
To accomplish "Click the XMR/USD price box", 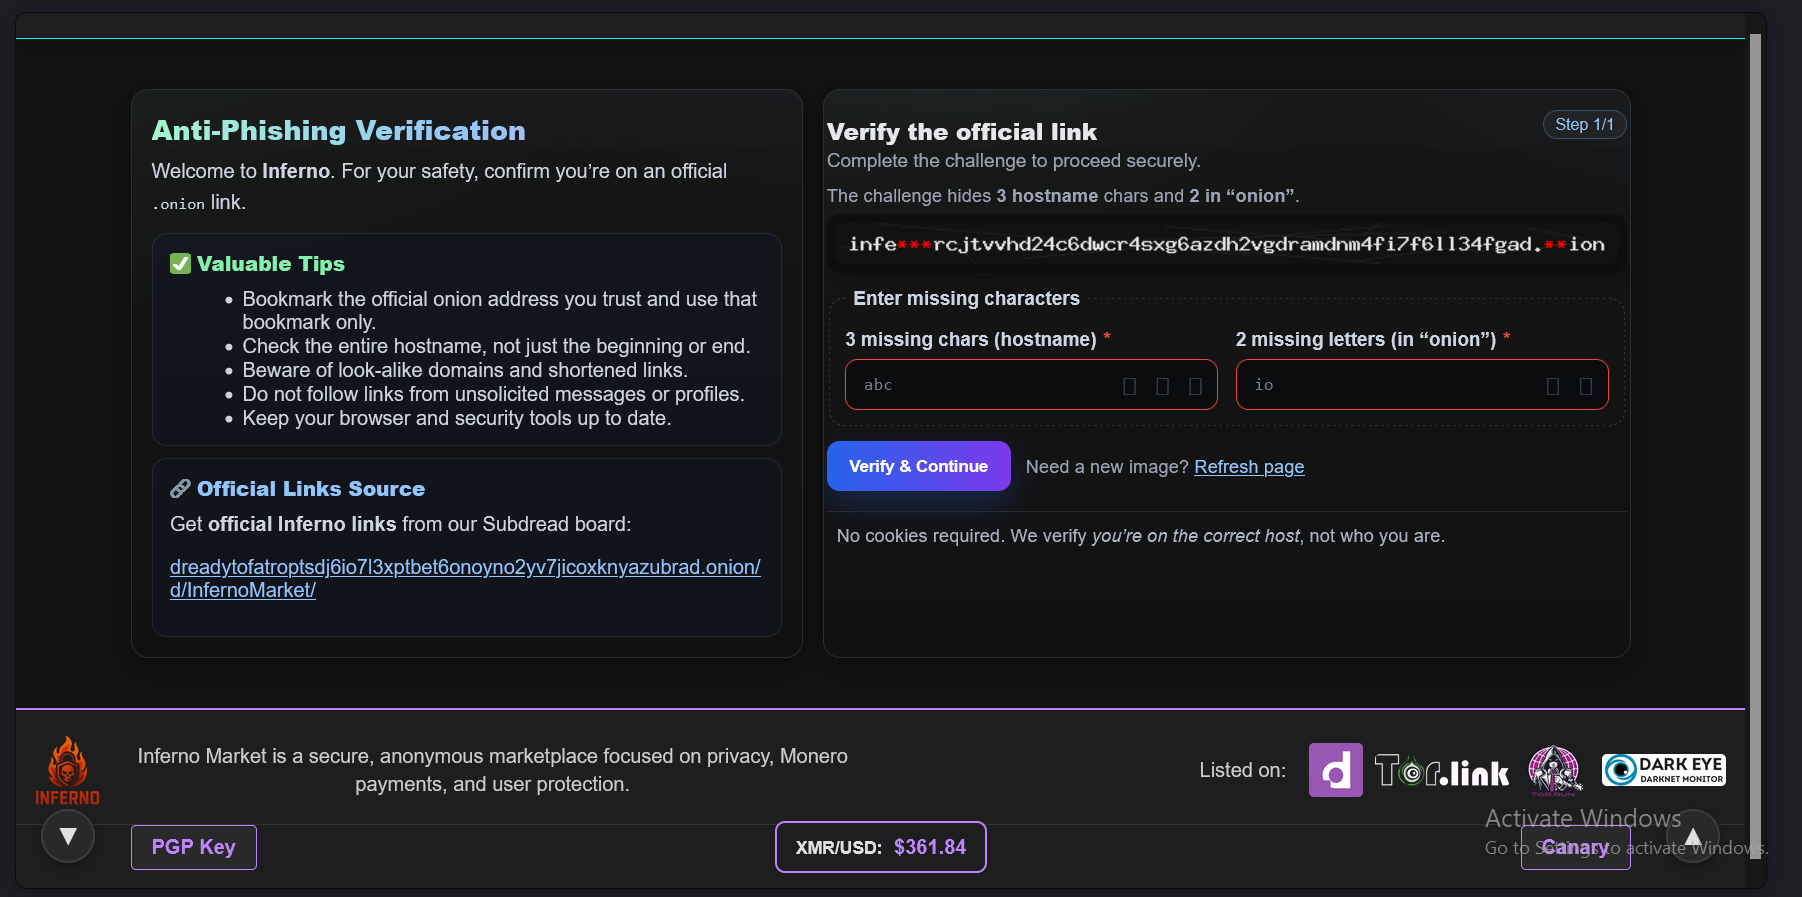I will (x=880, y=847).
